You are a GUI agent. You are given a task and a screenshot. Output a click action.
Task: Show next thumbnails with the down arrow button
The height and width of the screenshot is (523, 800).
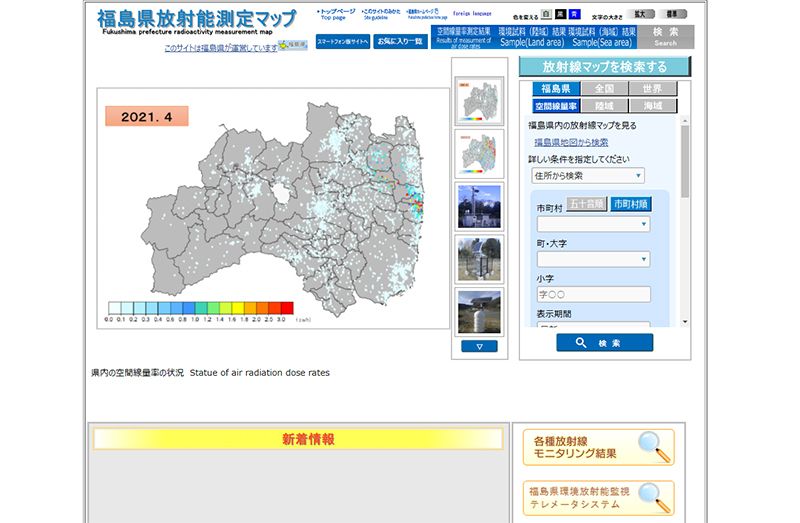479,346
